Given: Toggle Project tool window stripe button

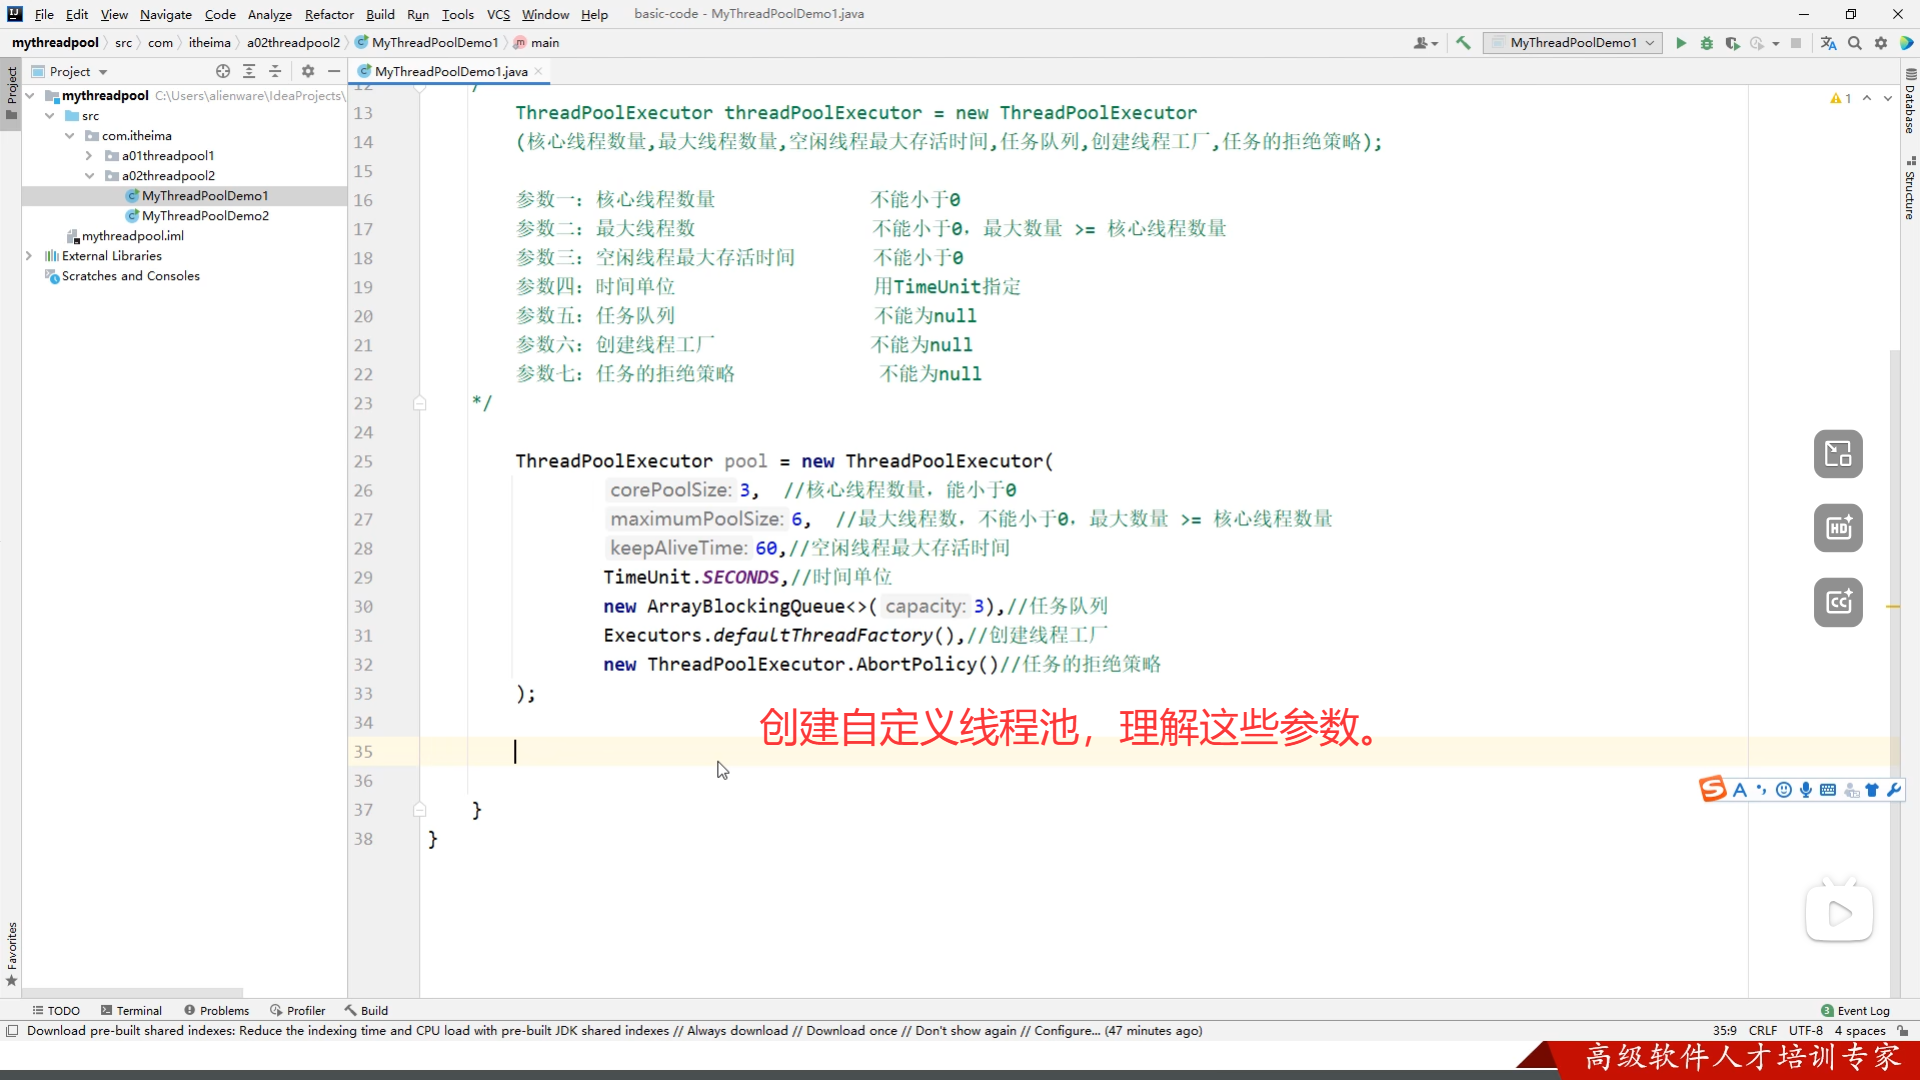Looking at the screenshot, I should pyautogui.click(x=11, y=90).
